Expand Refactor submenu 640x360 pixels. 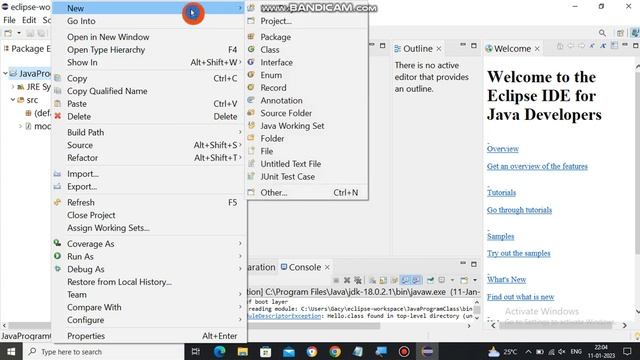[149, 158]
